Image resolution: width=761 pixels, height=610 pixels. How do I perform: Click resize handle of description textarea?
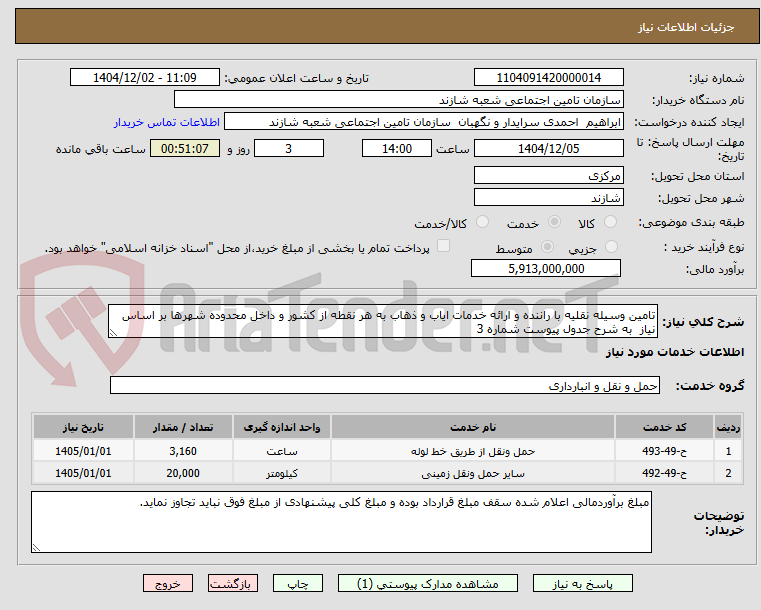coord(113,333)
